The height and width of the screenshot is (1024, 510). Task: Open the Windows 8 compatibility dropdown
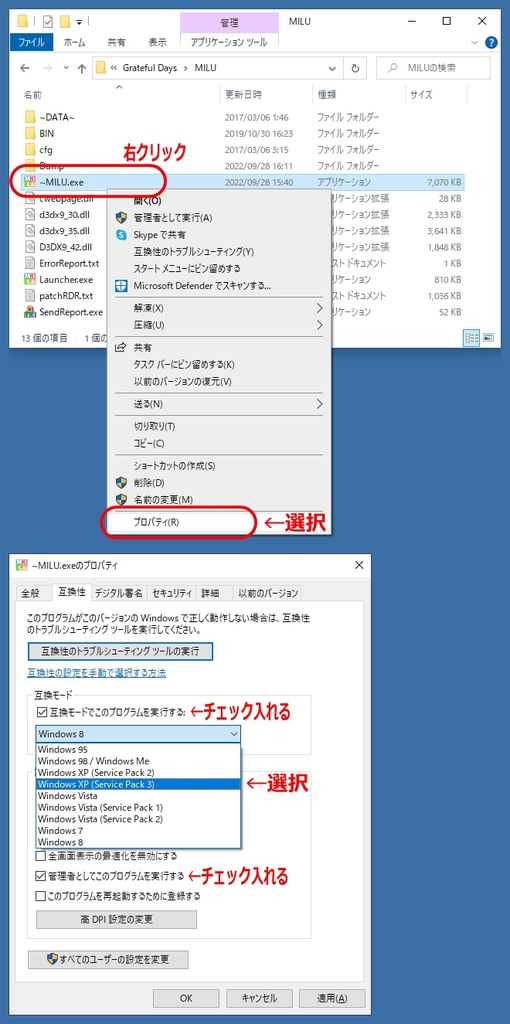coord(138,733)
